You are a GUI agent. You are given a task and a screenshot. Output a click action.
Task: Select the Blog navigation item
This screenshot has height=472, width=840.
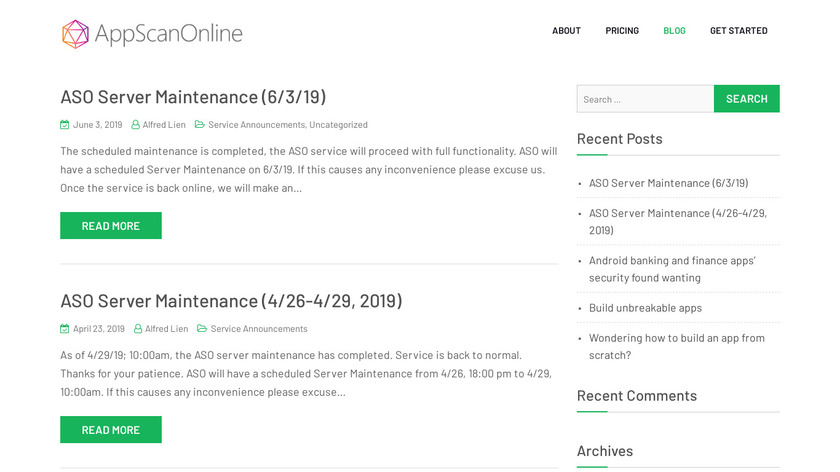674,31
